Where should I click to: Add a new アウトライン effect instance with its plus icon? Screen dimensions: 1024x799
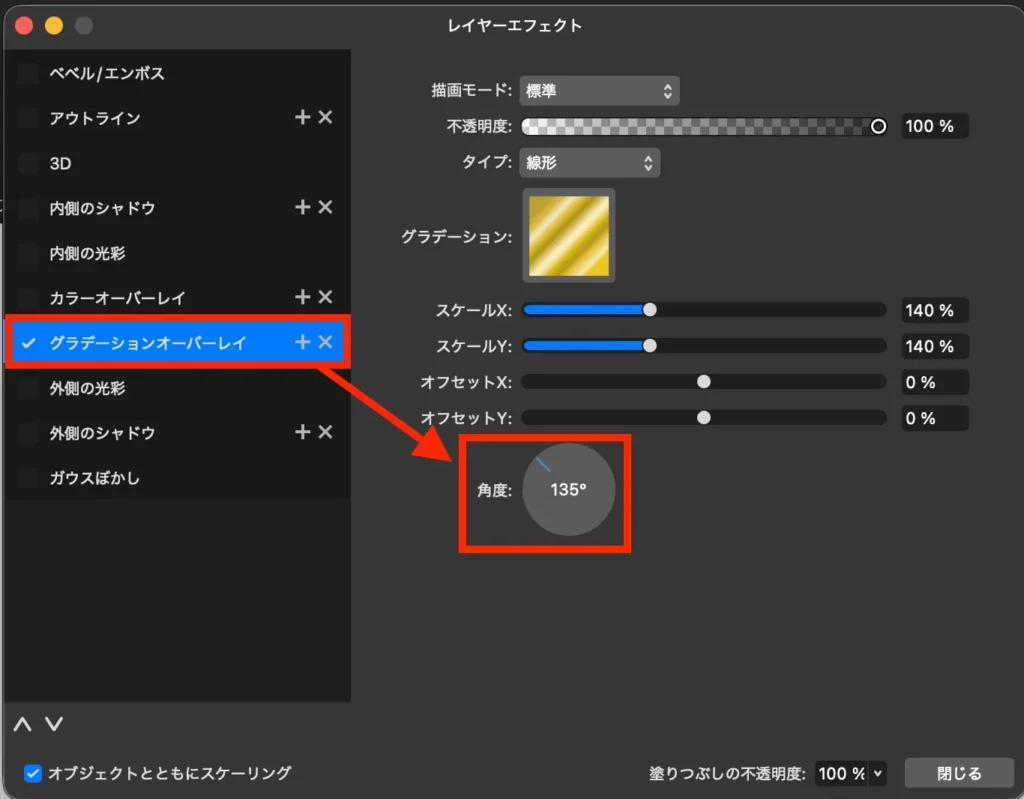pyautogui.click(x=302, y=117)
